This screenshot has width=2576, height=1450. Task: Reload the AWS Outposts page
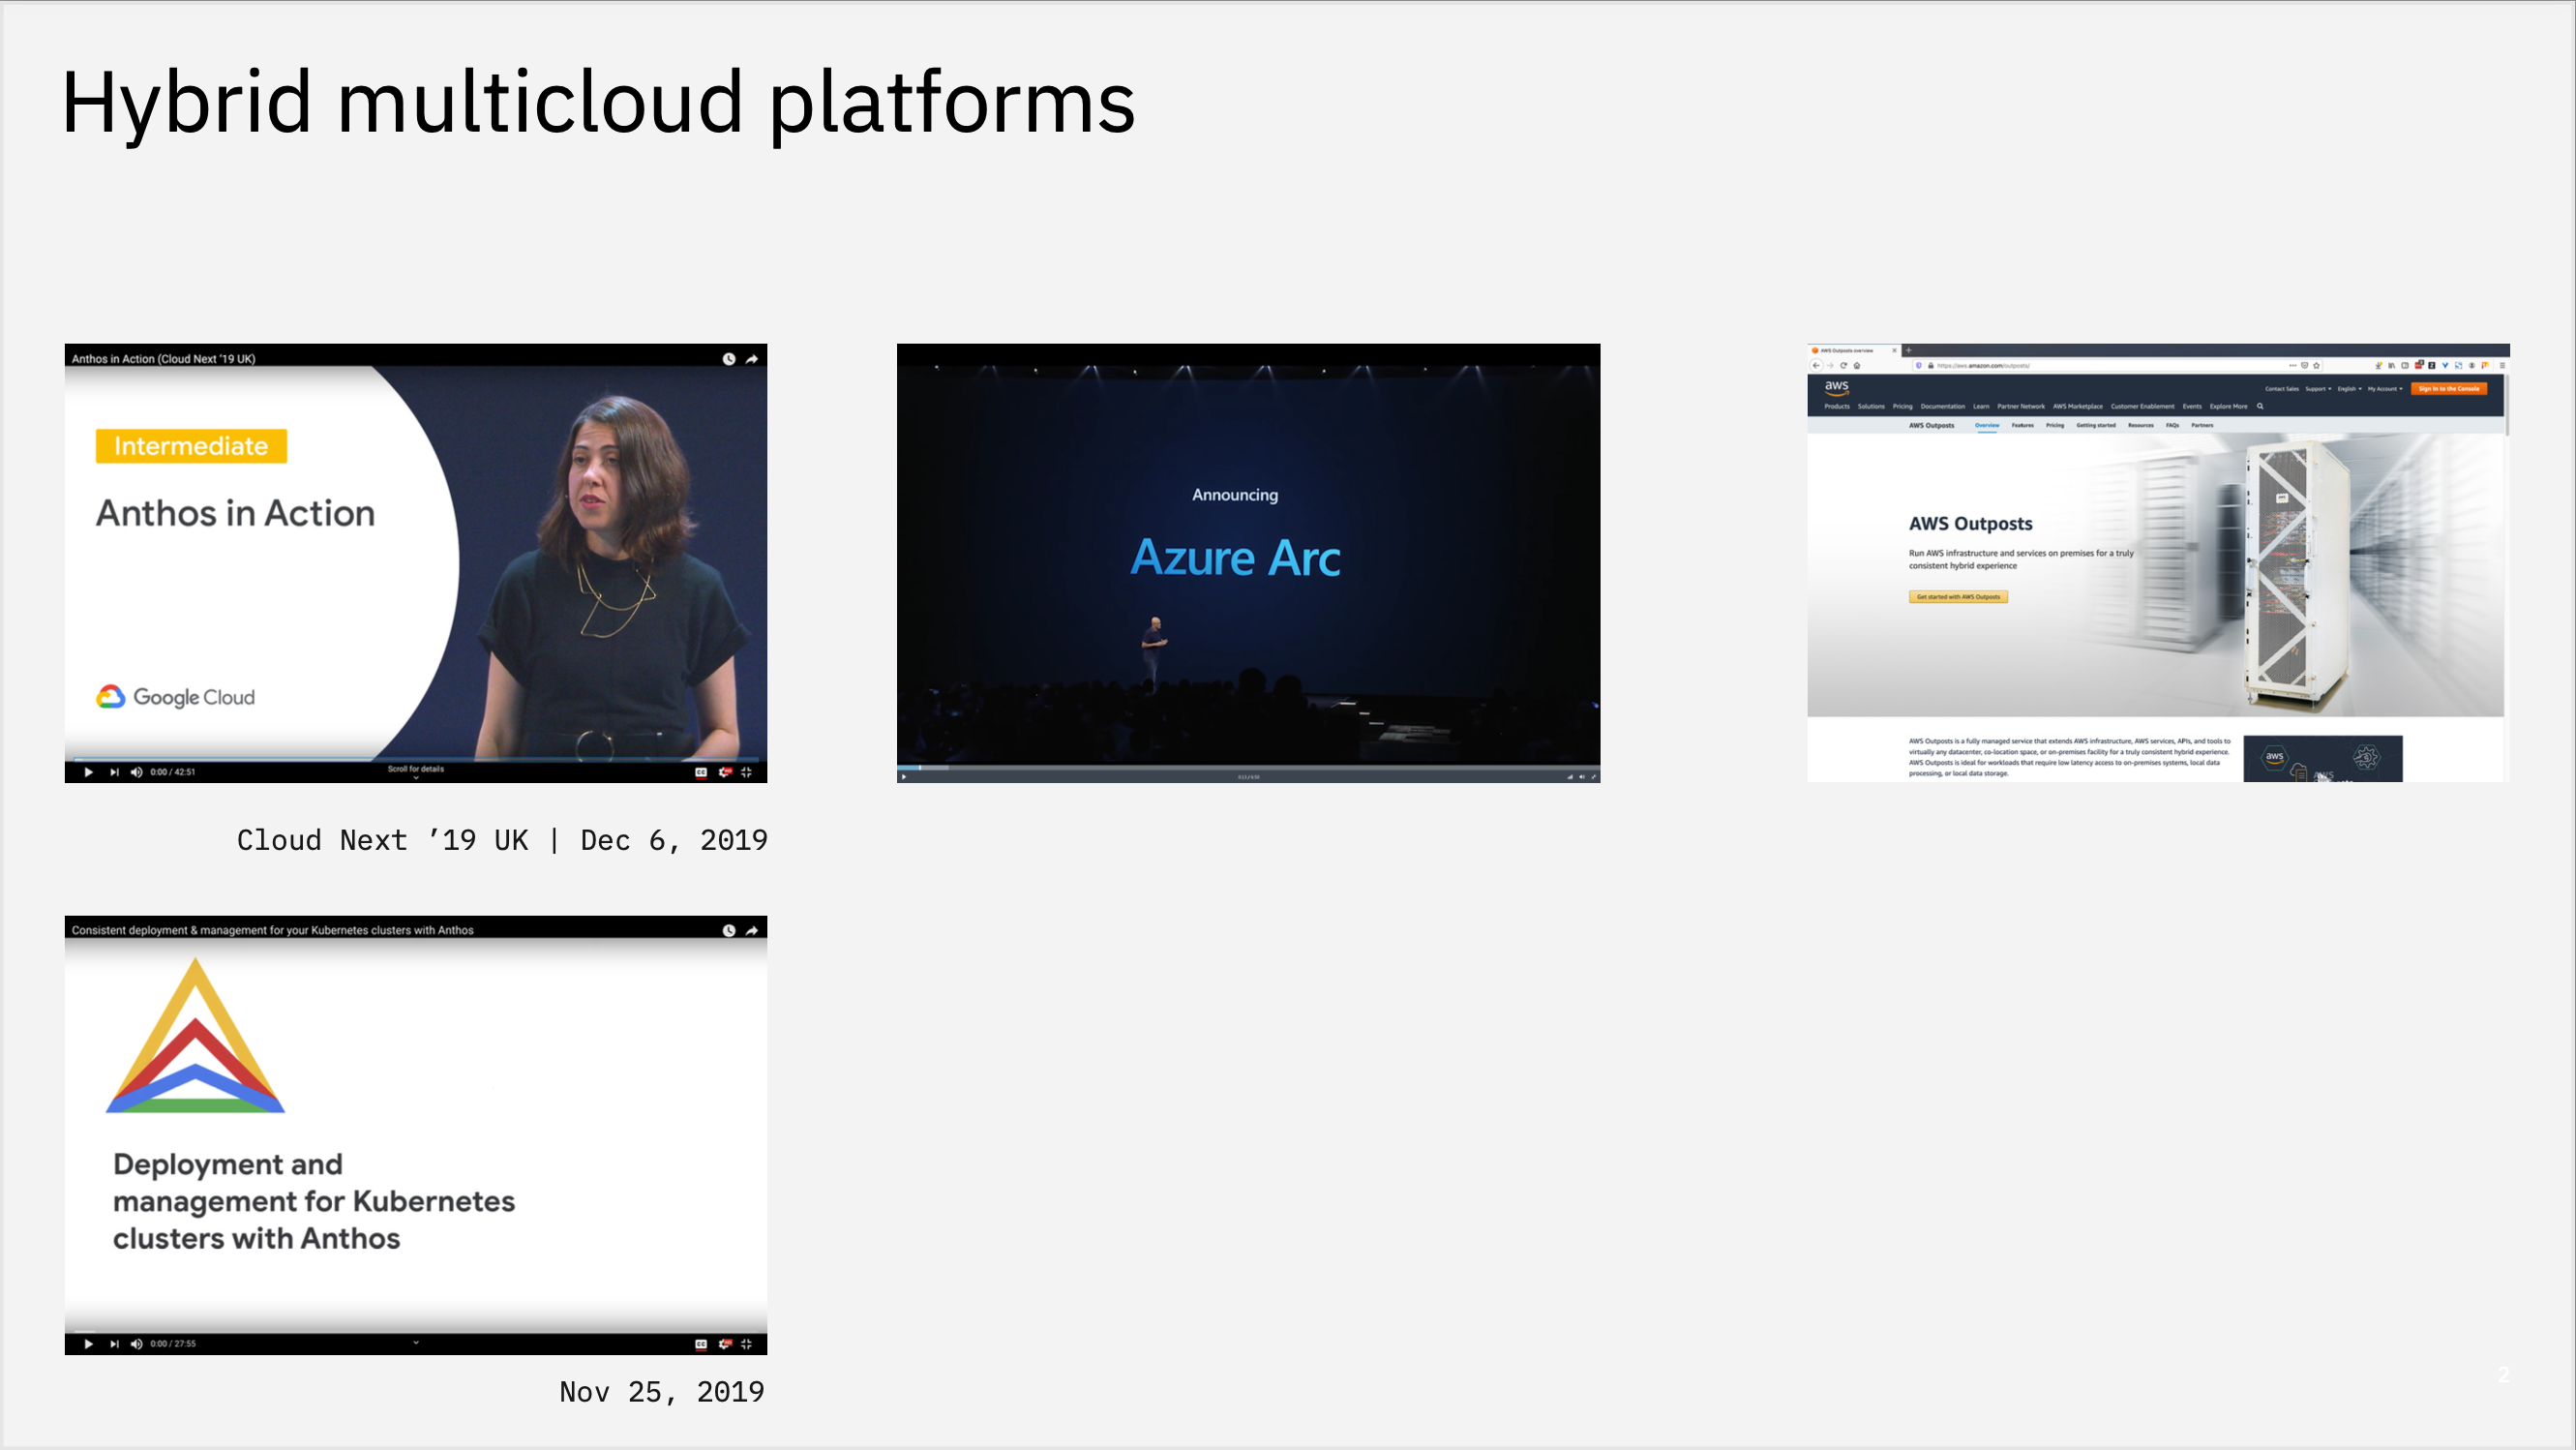pos(1844,366)
